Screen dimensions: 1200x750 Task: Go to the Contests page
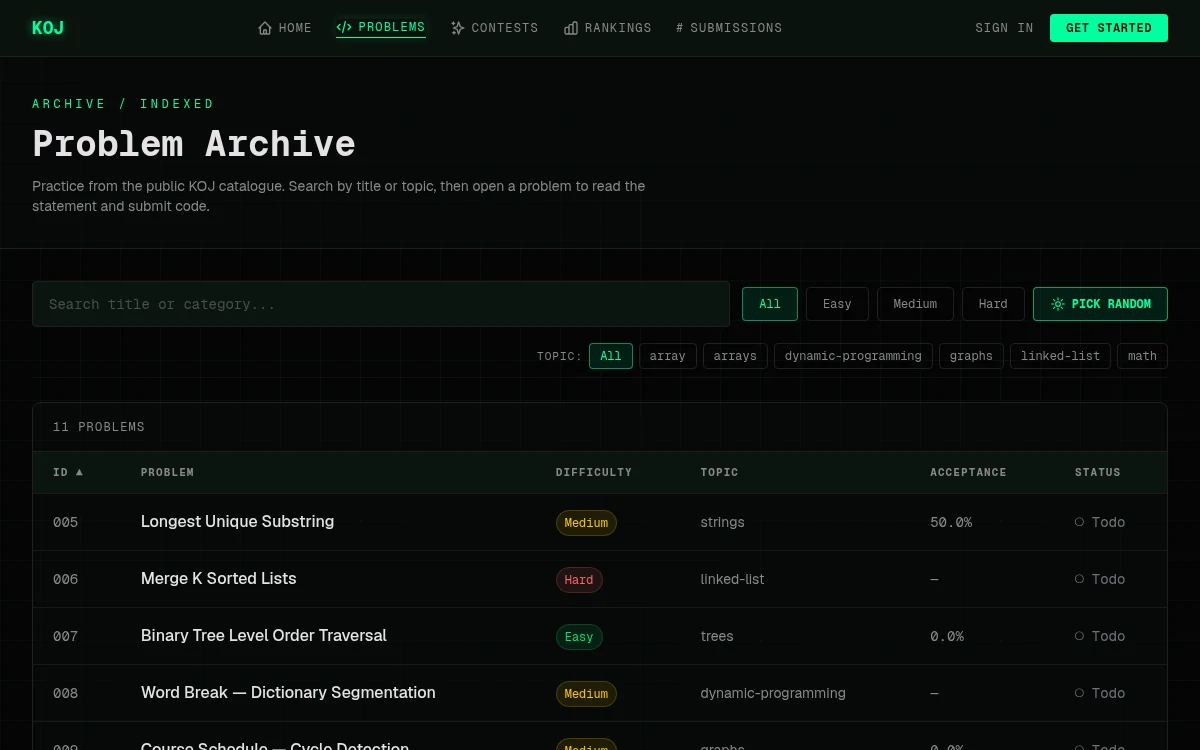click(494, 28)
